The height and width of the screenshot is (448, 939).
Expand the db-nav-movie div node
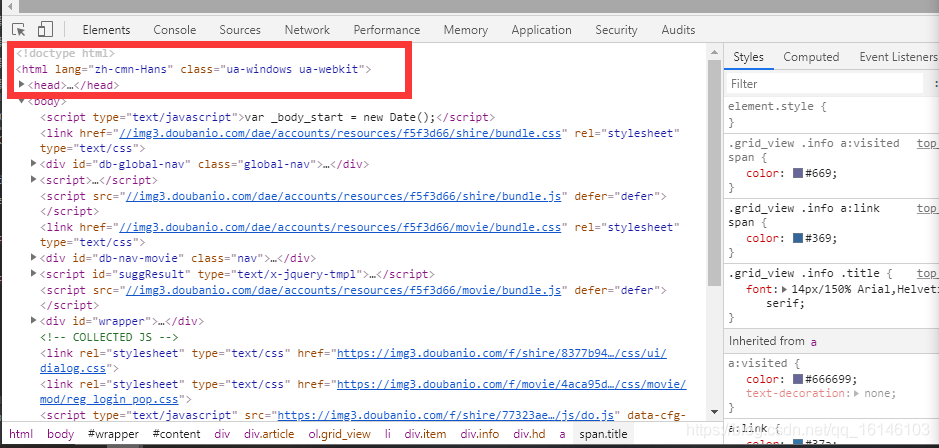pyautogui.click(x=34, y=258)
